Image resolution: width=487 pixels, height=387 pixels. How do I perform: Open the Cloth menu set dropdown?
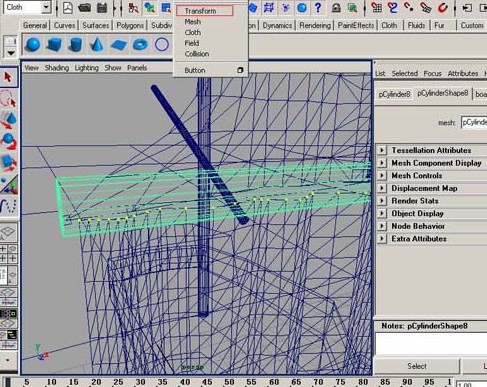click(x=46, y=7)
